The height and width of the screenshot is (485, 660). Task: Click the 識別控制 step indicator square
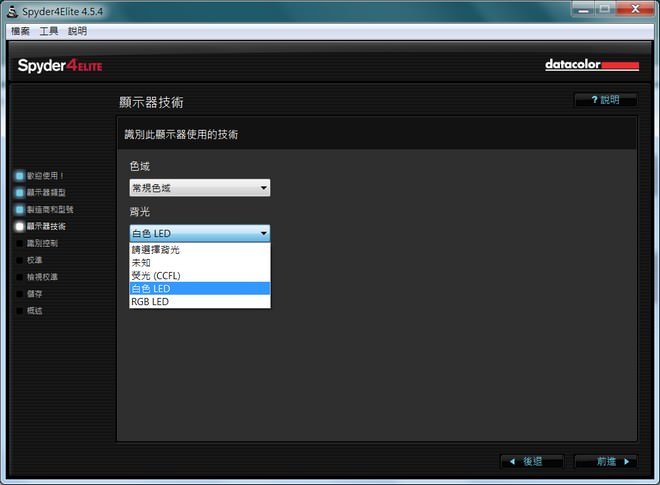coord(19,243)
